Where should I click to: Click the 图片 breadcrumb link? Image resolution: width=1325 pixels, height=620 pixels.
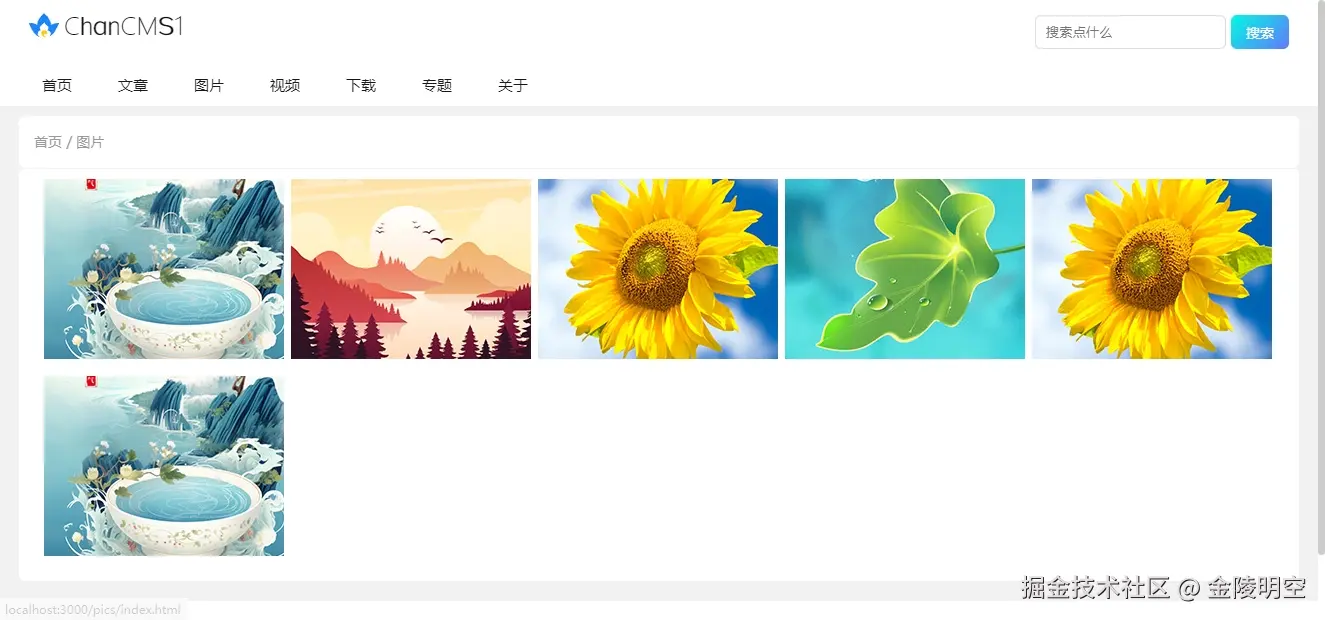click(x=90, y=142)
